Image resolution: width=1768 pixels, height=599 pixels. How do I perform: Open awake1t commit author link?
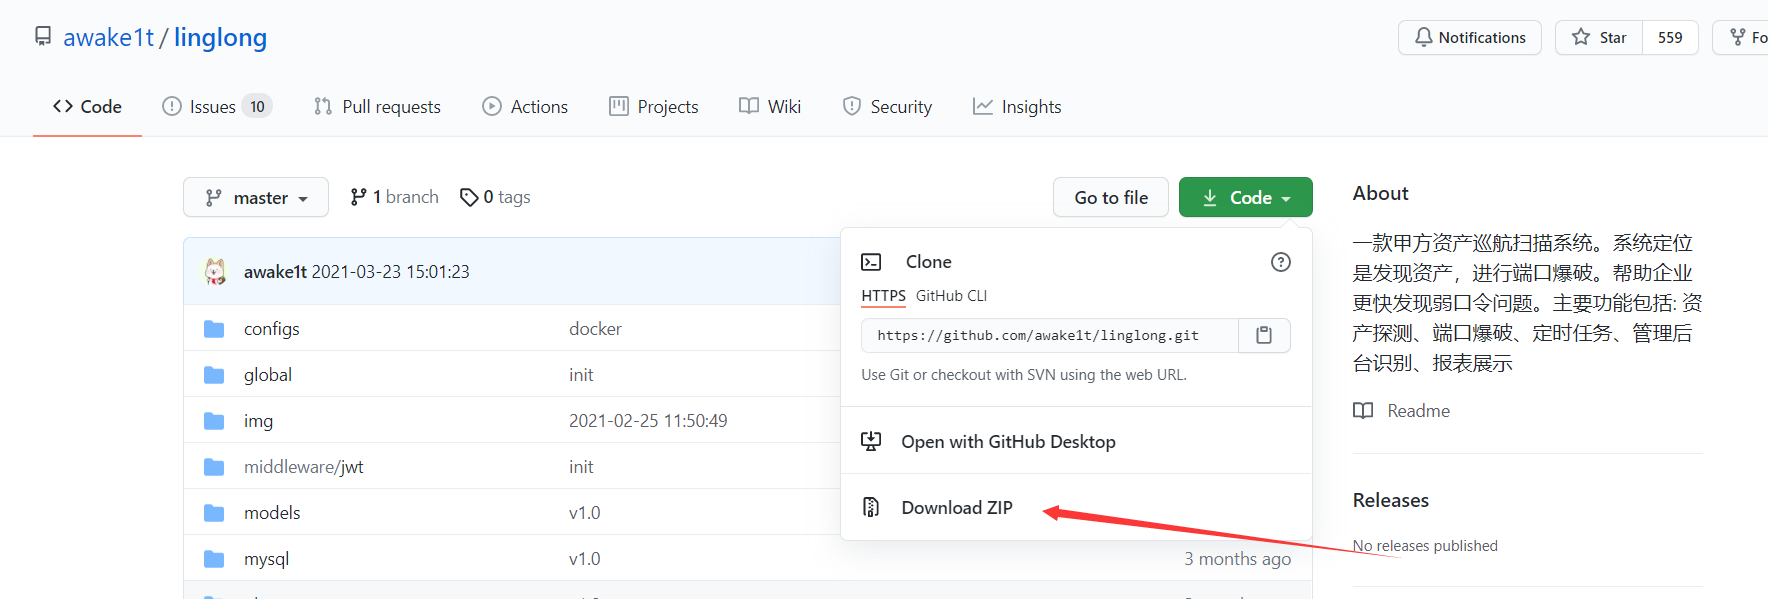click(x=275, y=271)
